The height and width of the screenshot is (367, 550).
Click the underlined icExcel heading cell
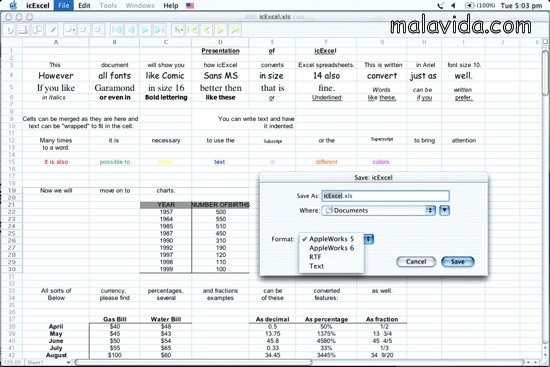(x=326, y=51)
